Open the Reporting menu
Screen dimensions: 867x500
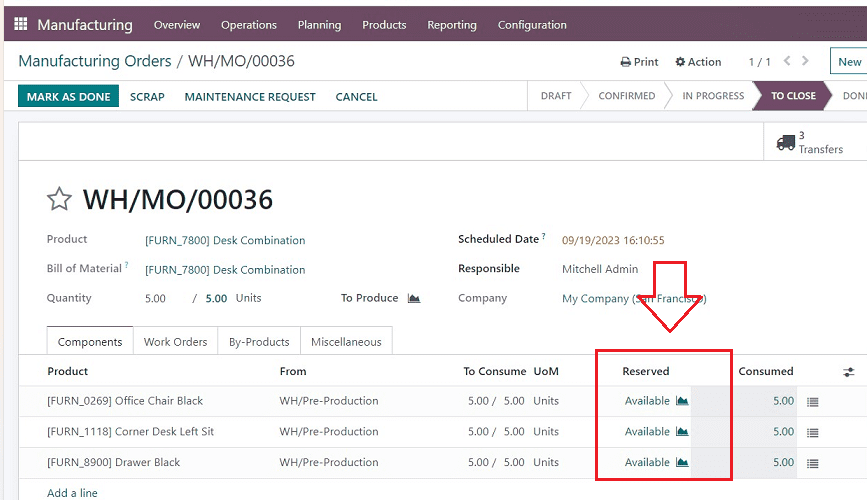tap(452, 25)
